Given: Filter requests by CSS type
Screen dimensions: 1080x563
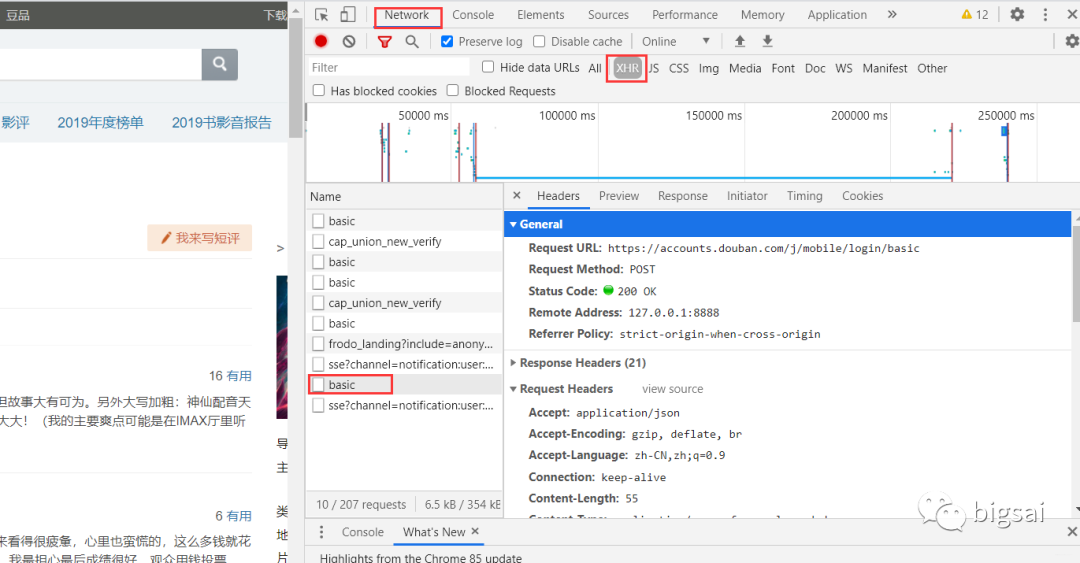Looking at the screenshot, I should click(x=678, y=68).
